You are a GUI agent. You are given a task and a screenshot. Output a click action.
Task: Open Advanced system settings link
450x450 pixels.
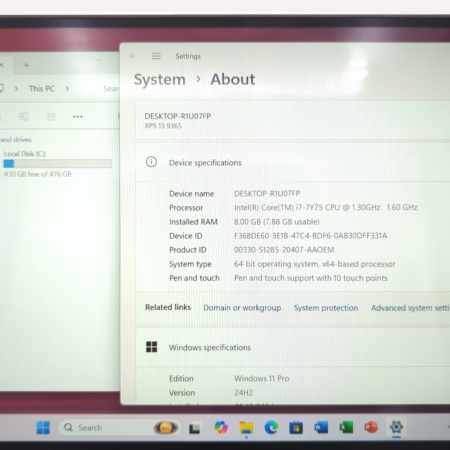pyautogui.click(x=410, y=308)
